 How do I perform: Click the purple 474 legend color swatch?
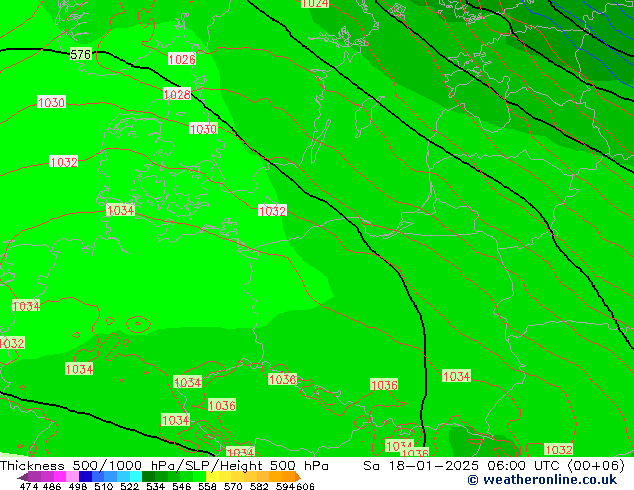coord(28,477)
